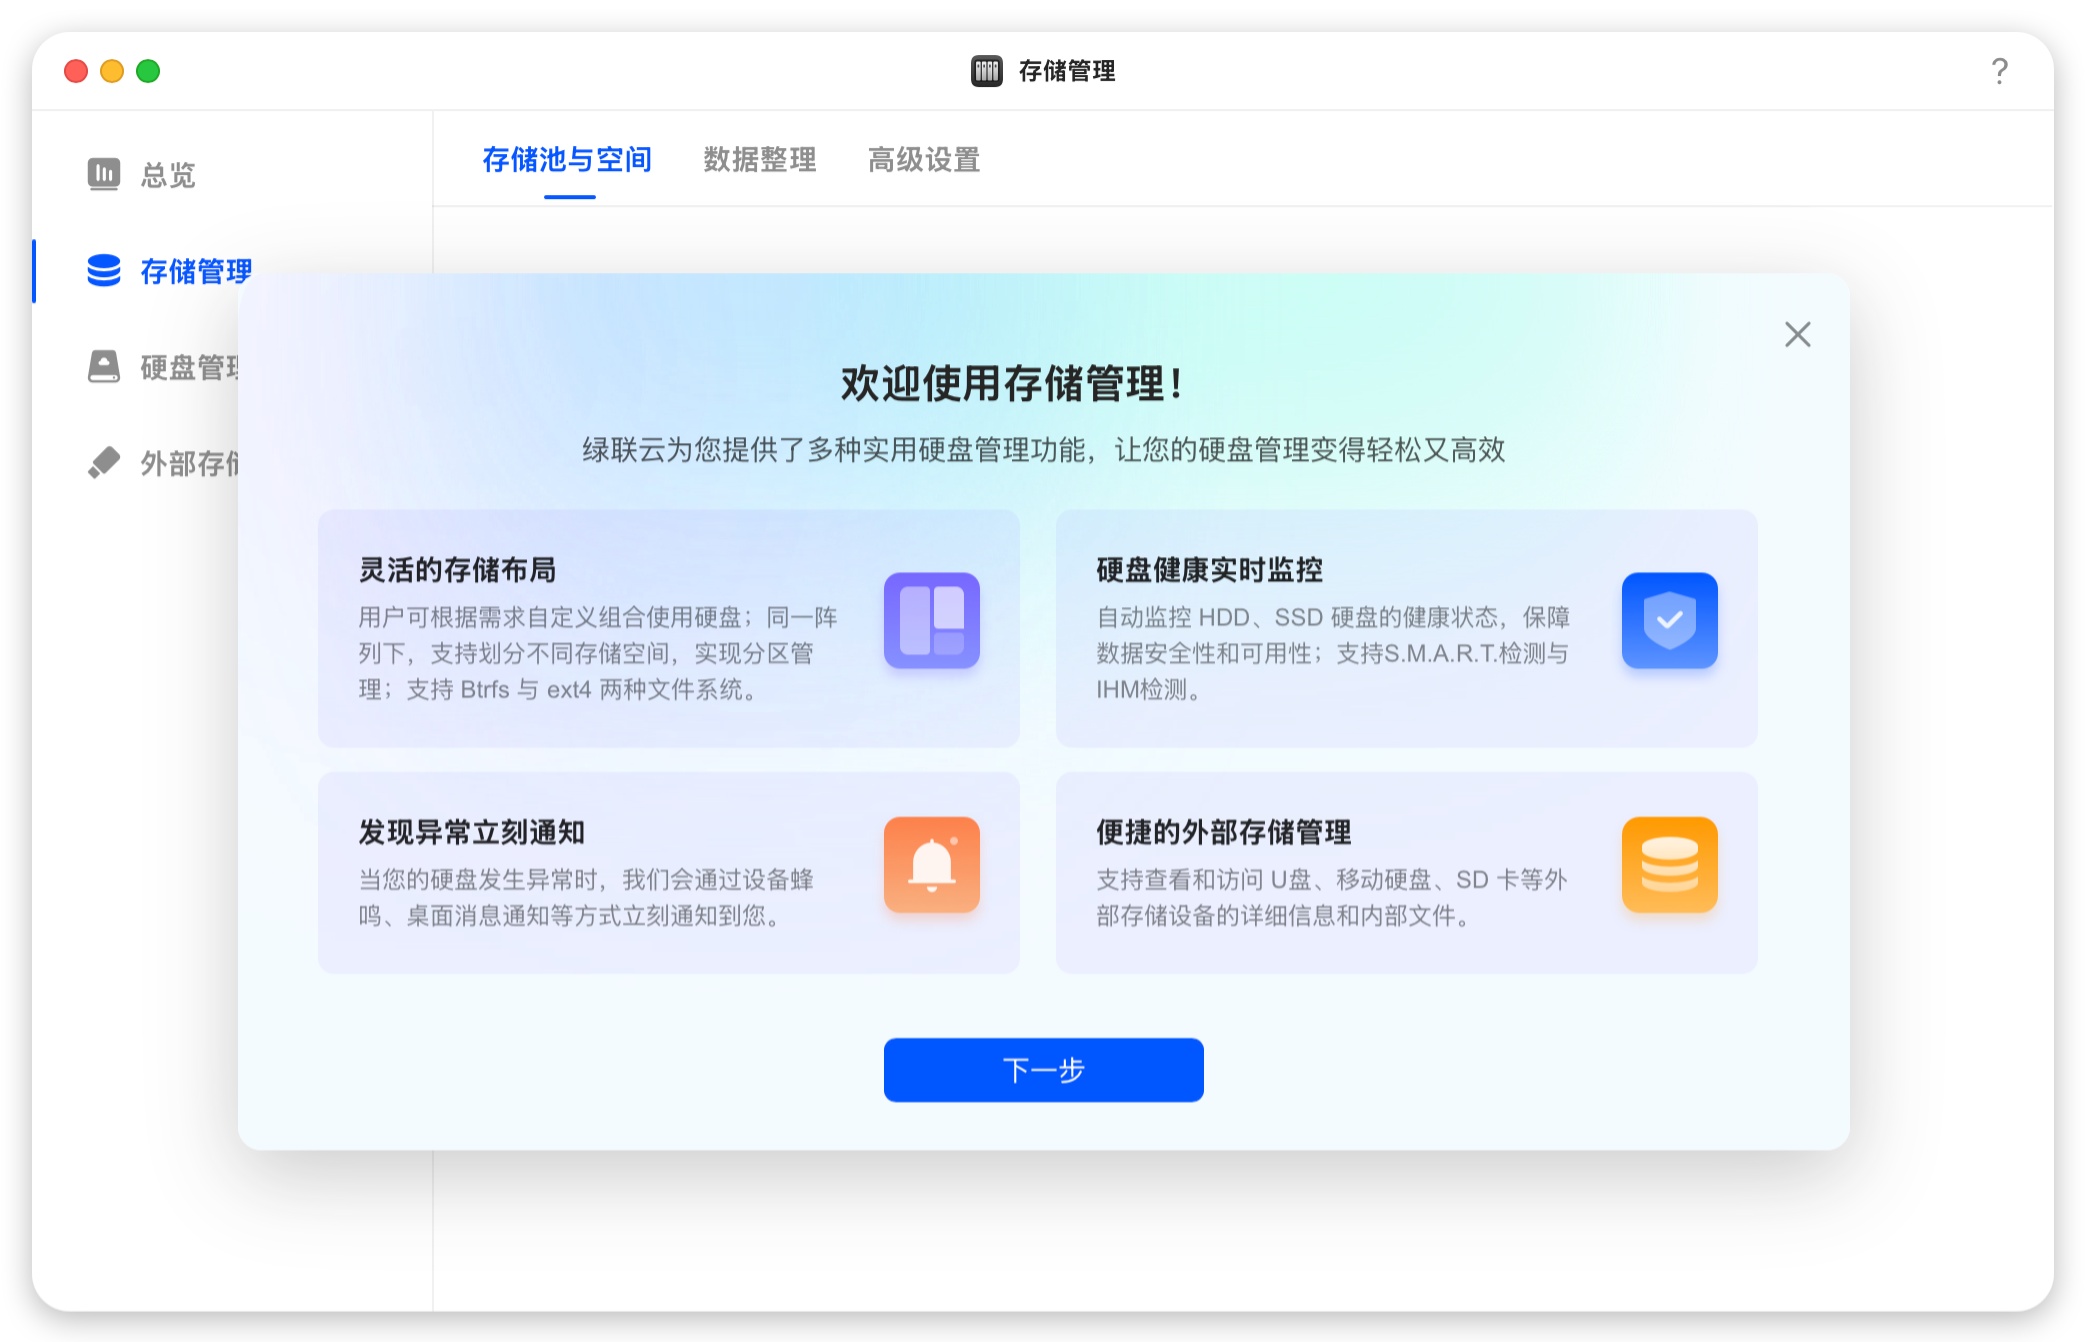Click the green maximize window button

(x=148, y=71)
